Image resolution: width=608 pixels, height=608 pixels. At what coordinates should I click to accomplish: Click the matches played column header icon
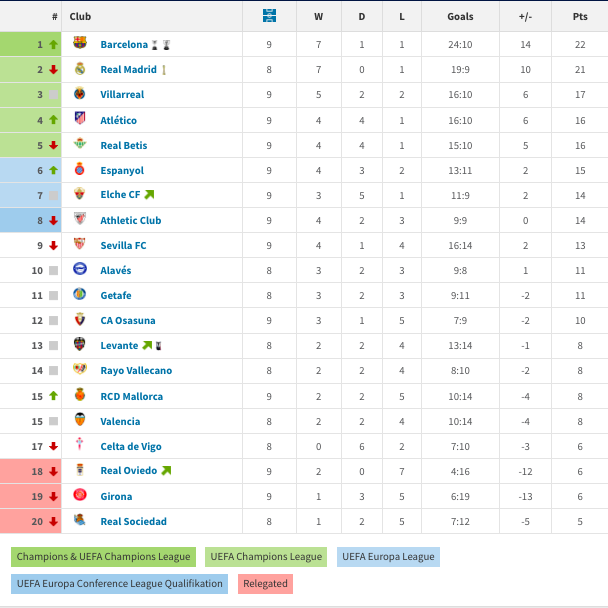pos(269,16)
